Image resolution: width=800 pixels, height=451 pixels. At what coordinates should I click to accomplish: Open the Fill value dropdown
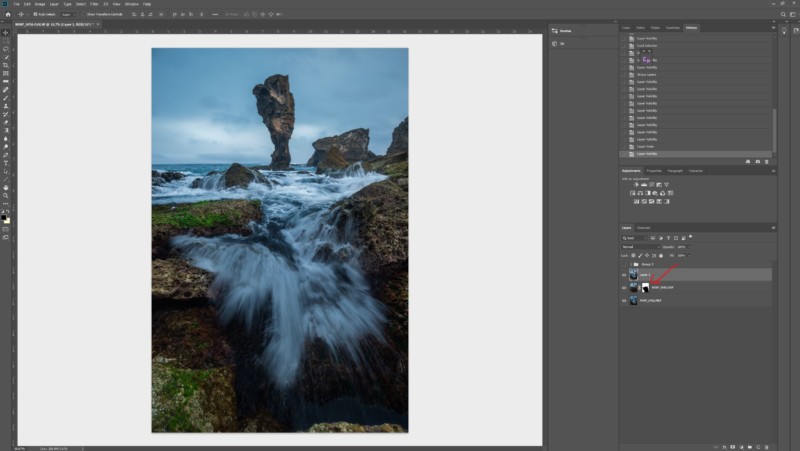coord(689,256)
